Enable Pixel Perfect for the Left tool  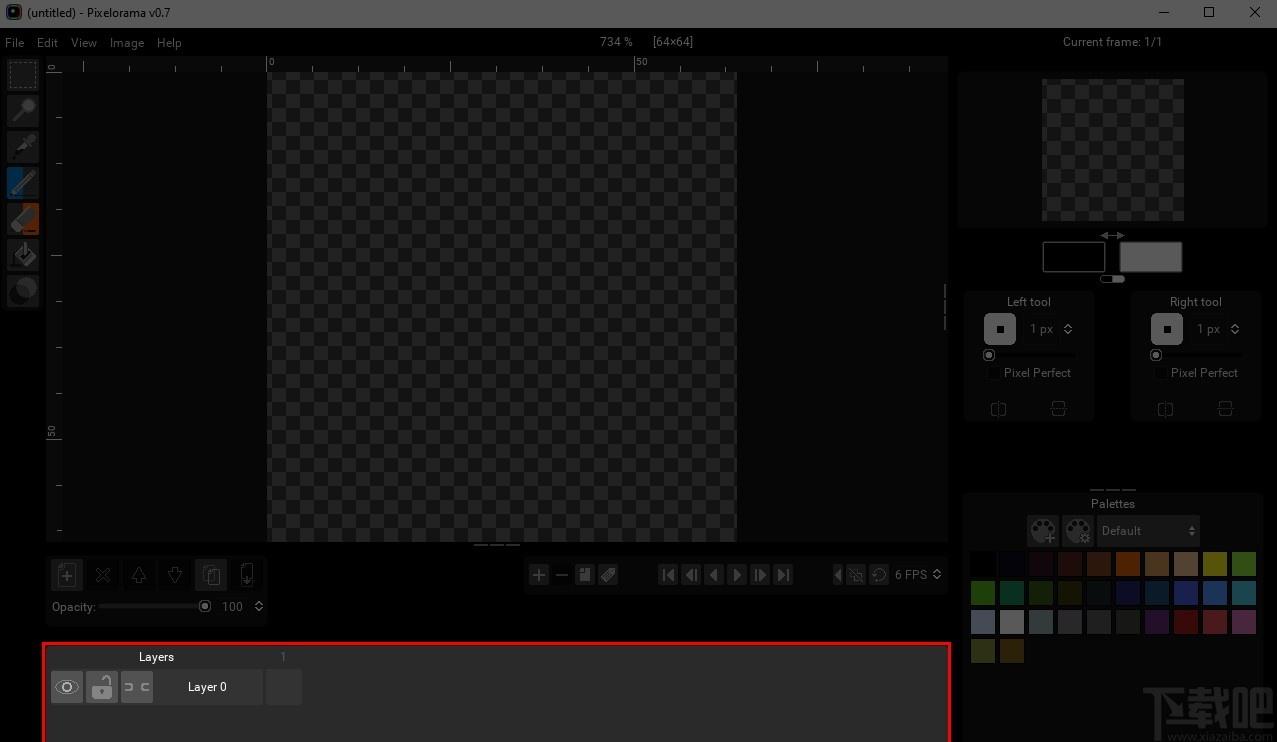994,373
